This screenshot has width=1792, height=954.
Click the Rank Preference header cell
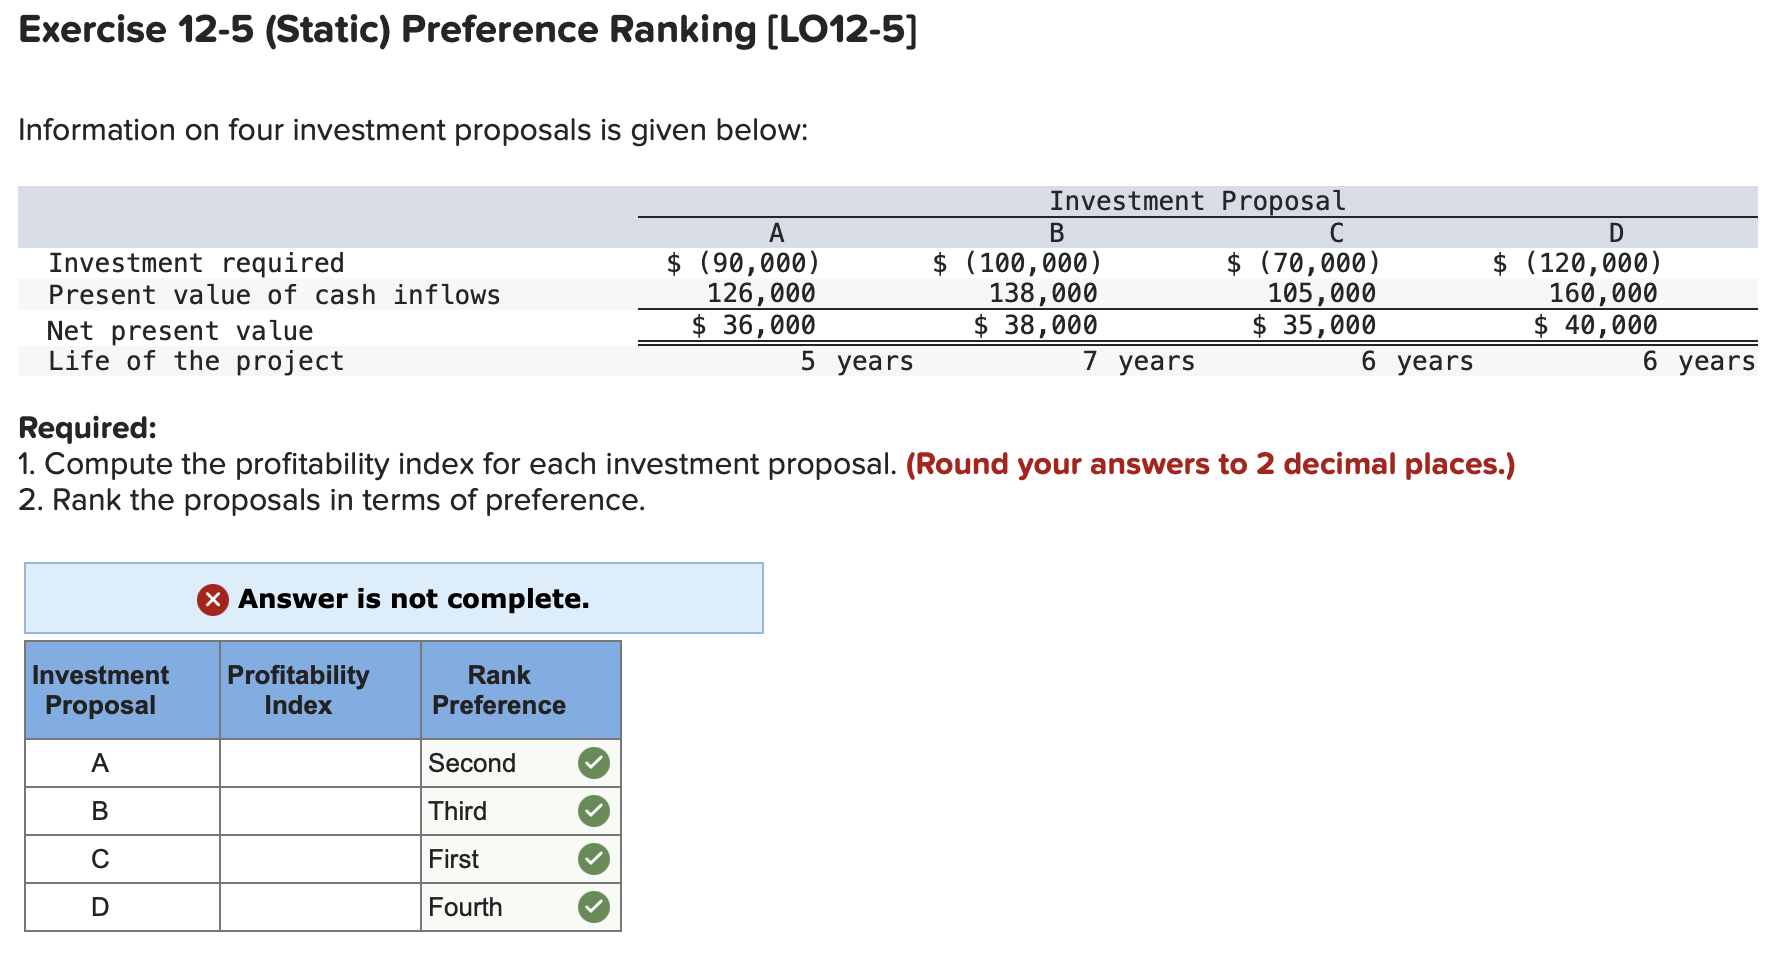point(498,690)
